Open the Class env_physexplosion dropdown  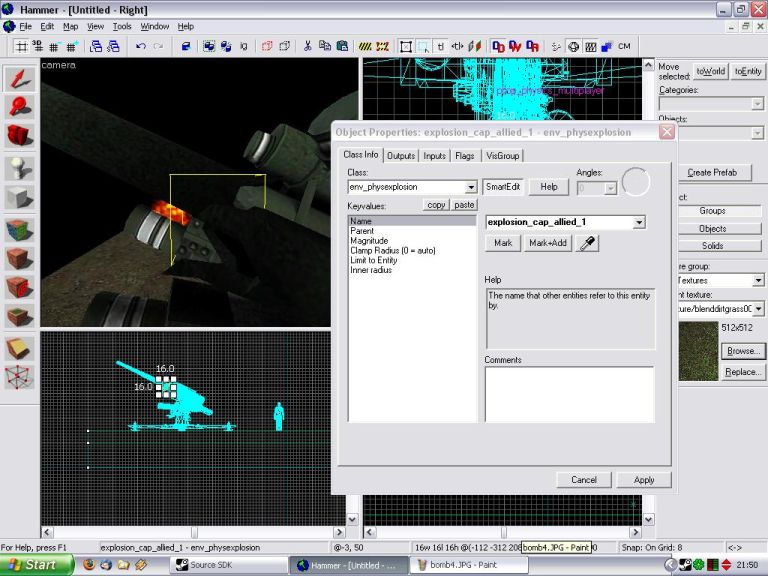click(471, 187)
